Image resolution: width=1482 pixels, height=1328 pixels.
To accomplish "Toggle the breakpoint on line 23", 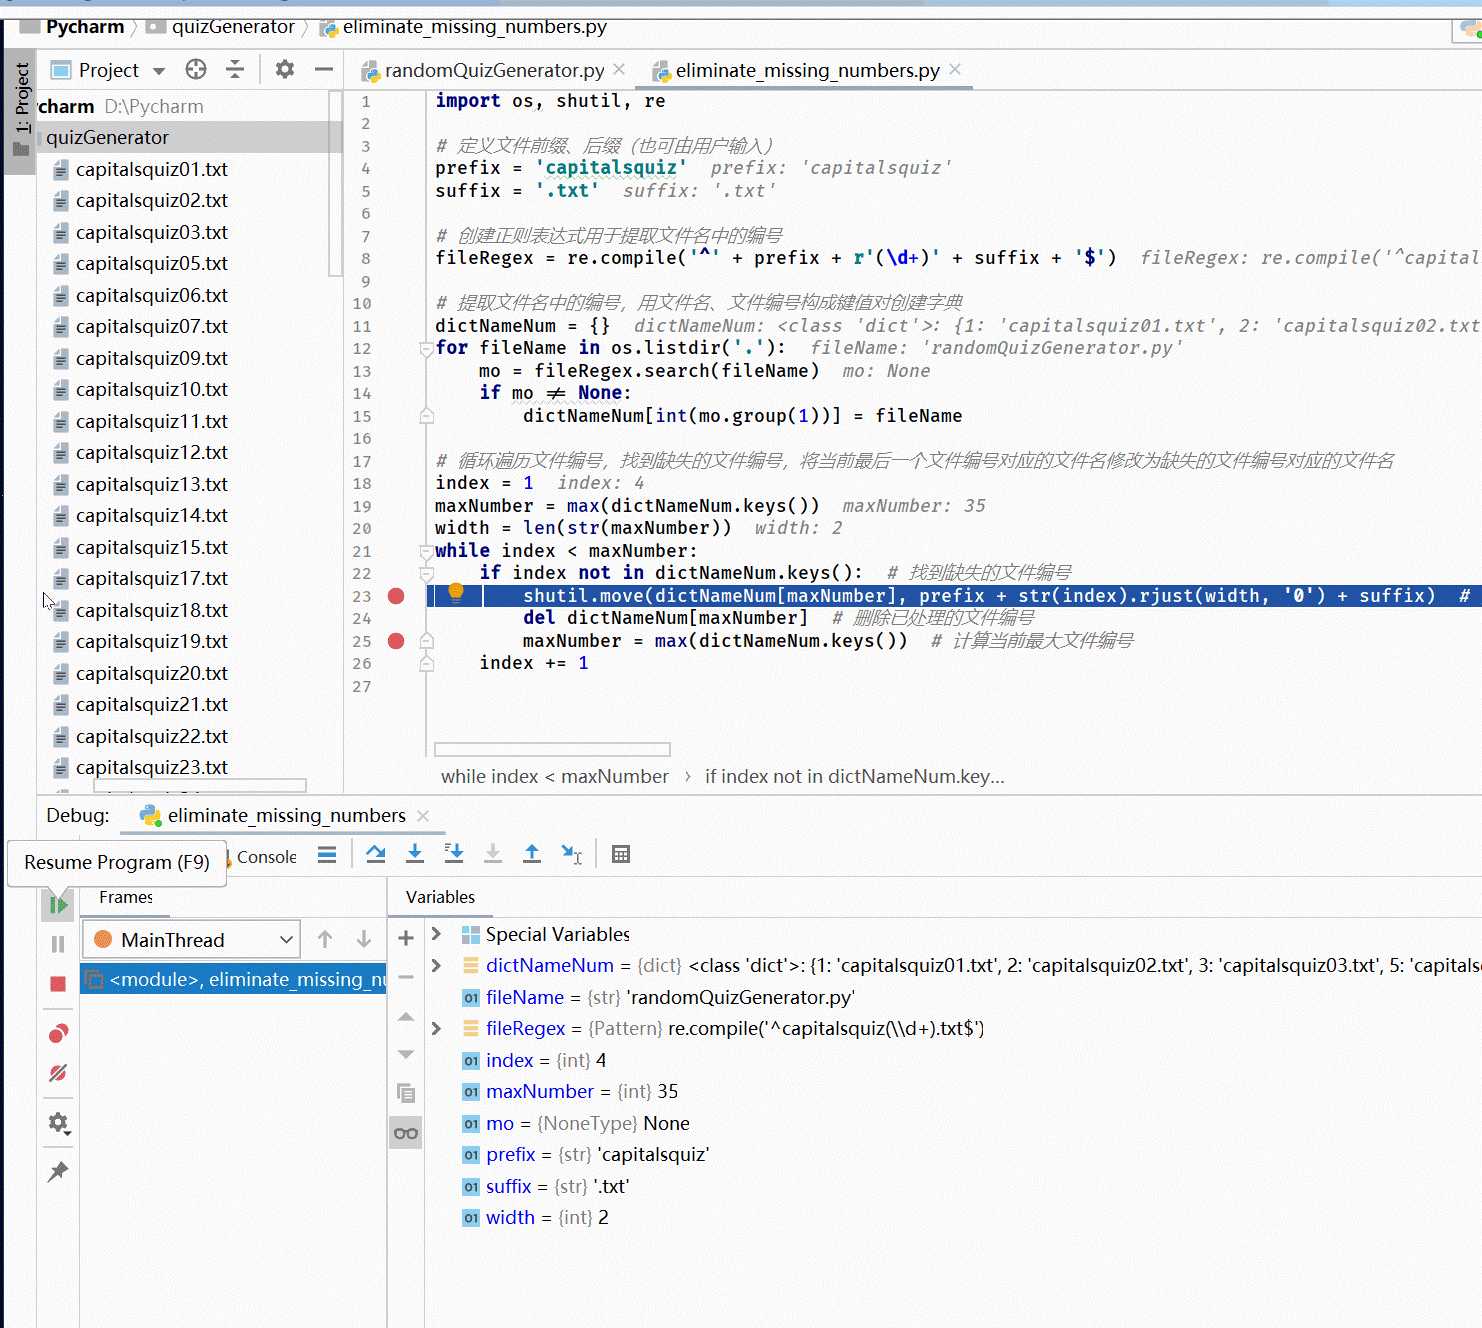I will tap(396, 596).
